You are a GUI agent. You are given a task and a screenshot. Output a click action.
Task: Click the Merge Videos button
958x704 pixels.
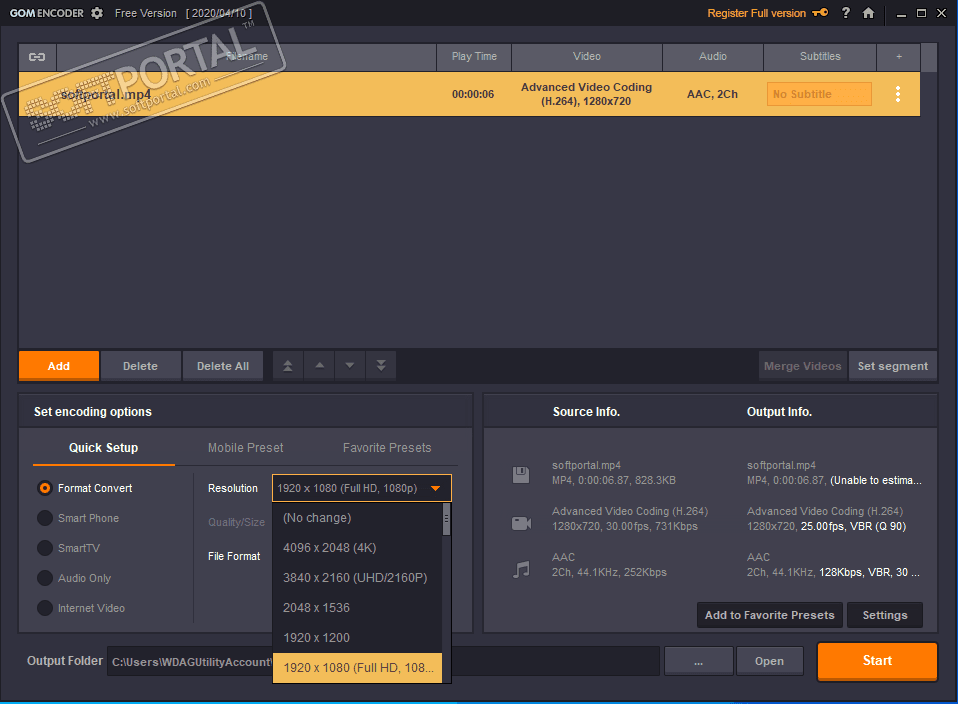point(803,366)
